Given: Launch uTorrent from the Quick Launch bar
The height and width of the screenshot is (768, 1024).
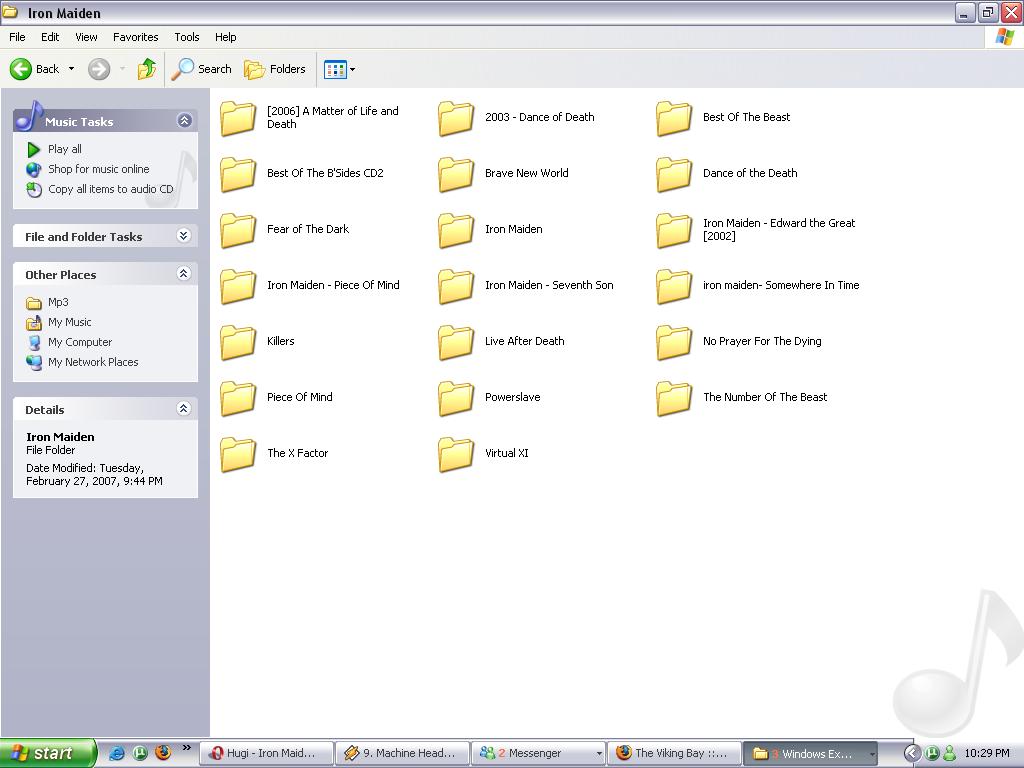Looking at the screenshot, I should pos(140,753).
